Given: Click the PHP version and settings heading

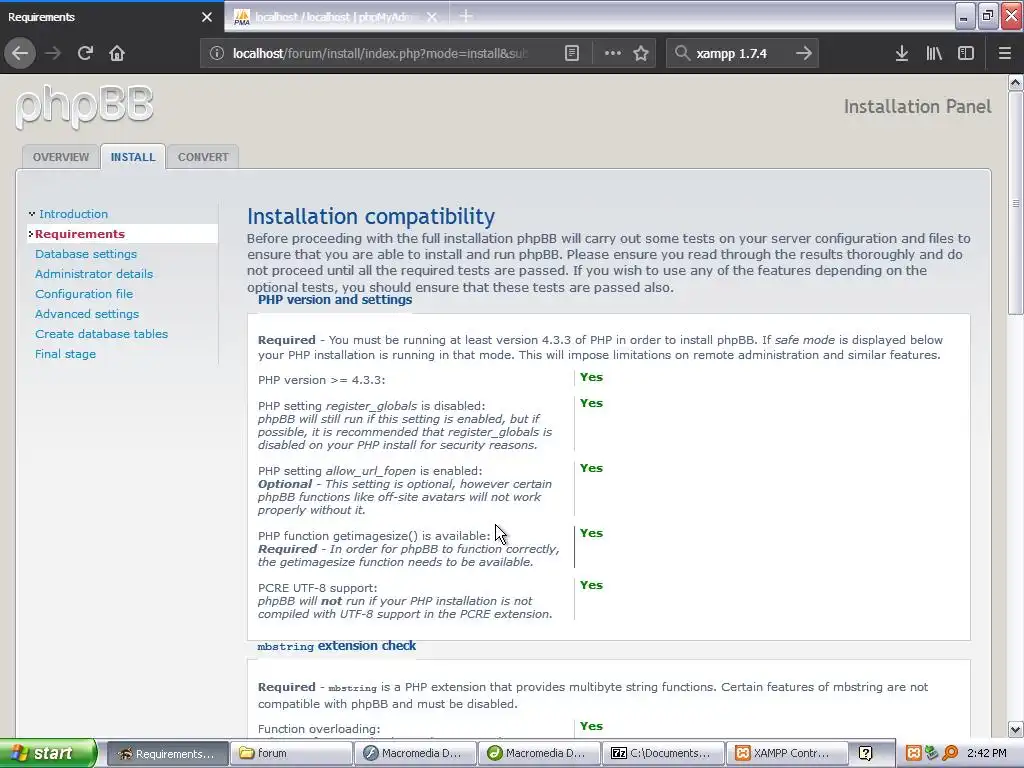Looking at the screenshot, I should point(335,300).
